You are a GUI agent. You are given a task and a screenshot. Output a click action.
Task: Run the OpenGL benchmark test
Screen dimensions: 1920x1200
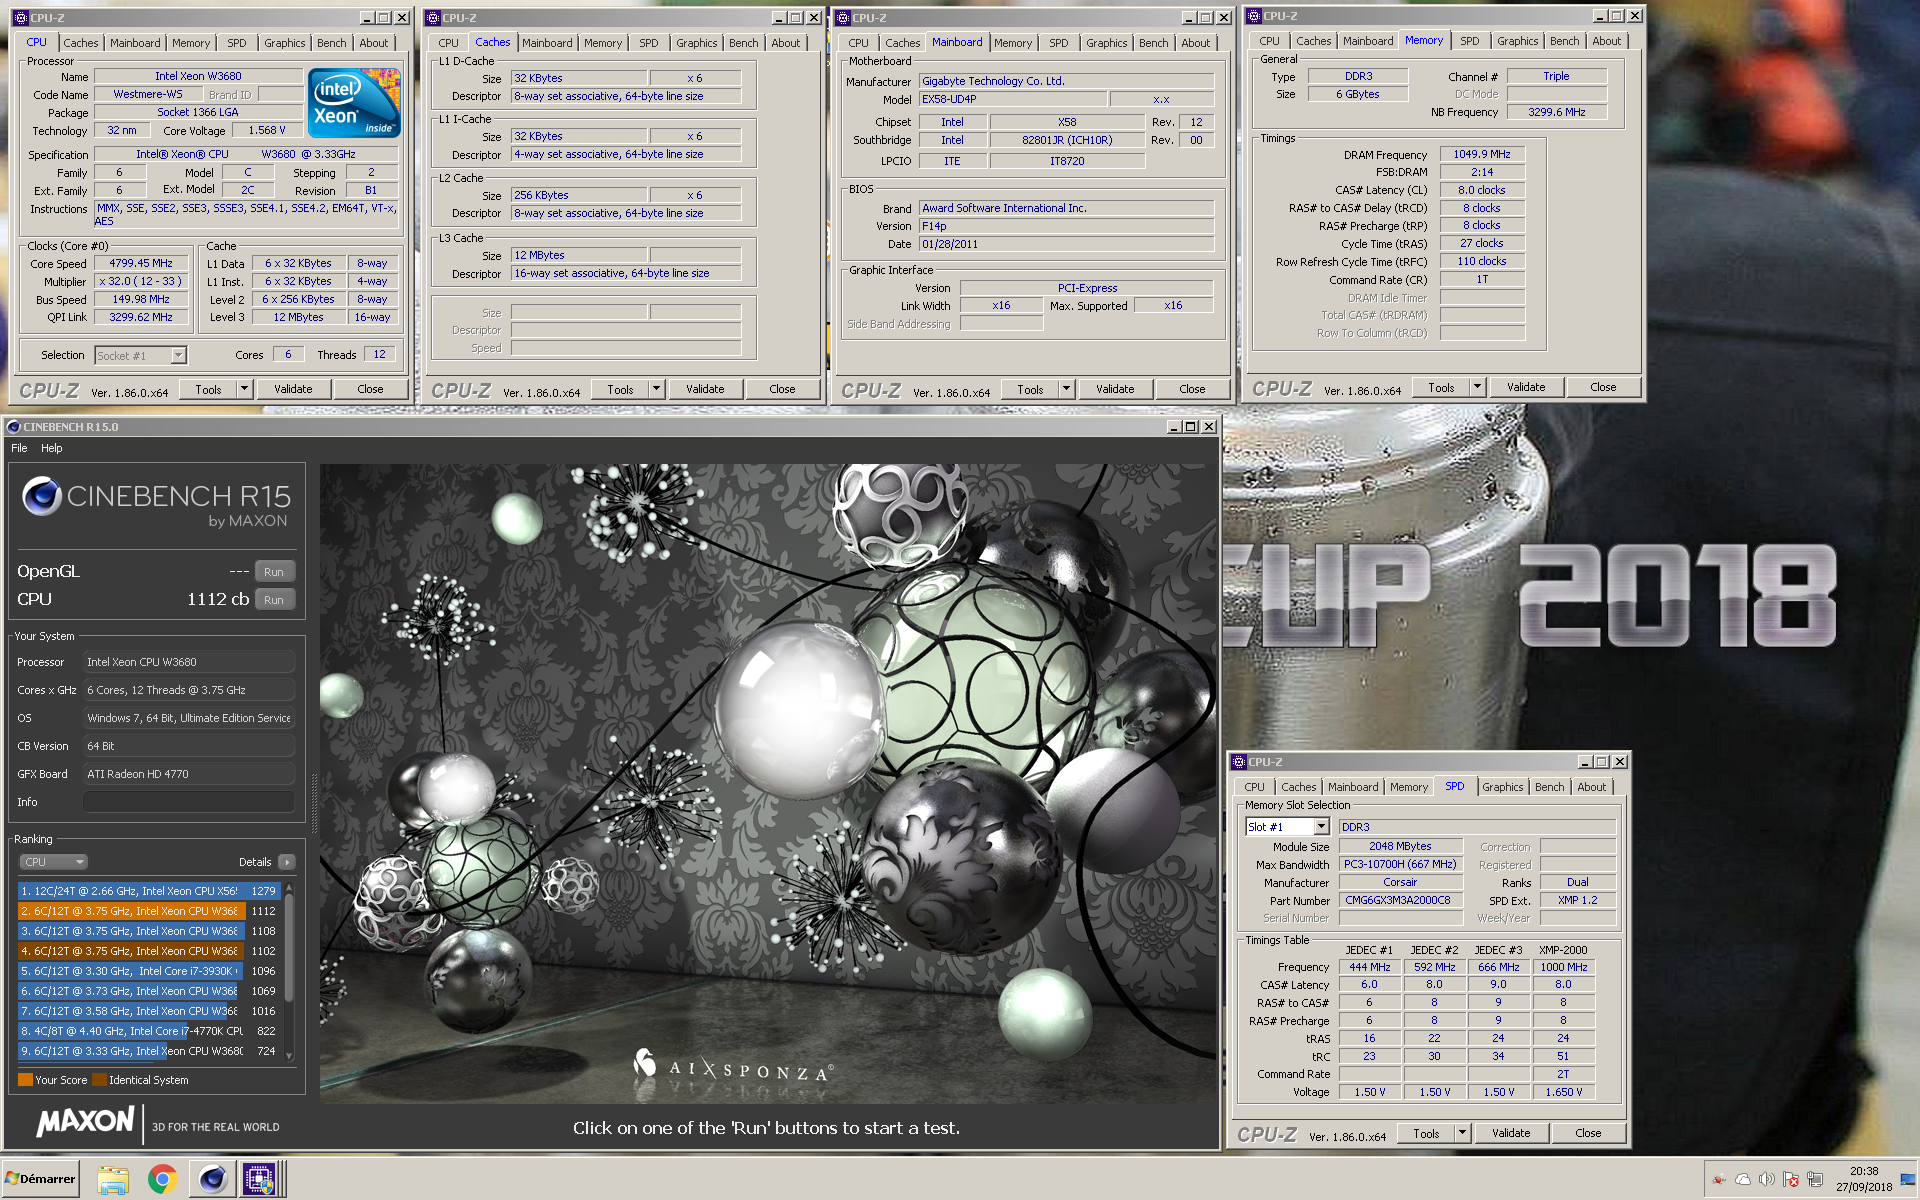tap(274, 572)
